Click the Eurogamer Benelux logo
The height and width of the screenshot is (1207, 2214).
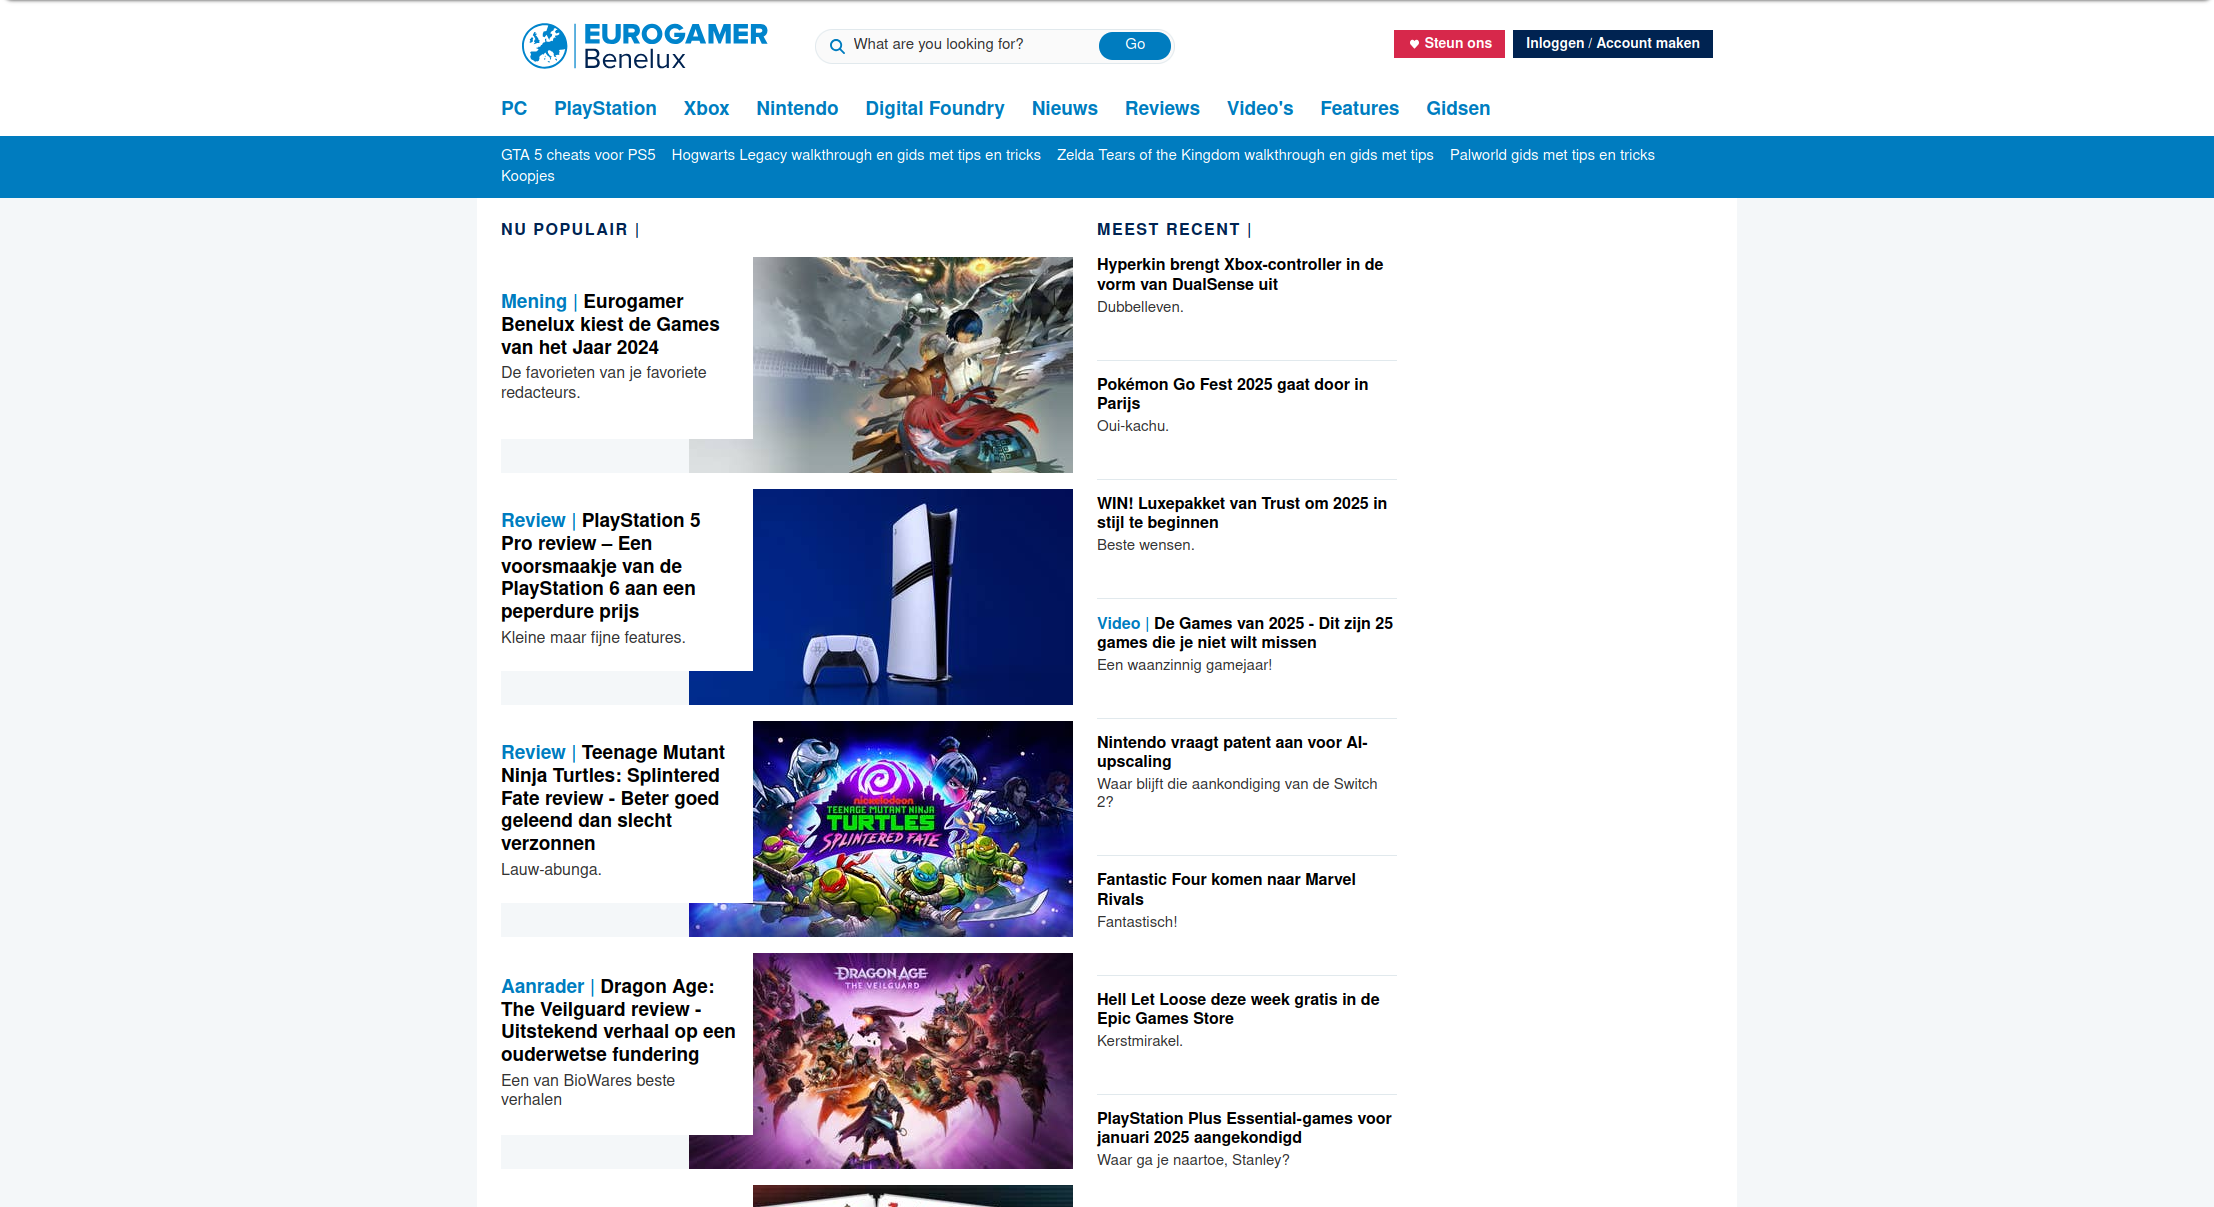[x=643, y=44]
